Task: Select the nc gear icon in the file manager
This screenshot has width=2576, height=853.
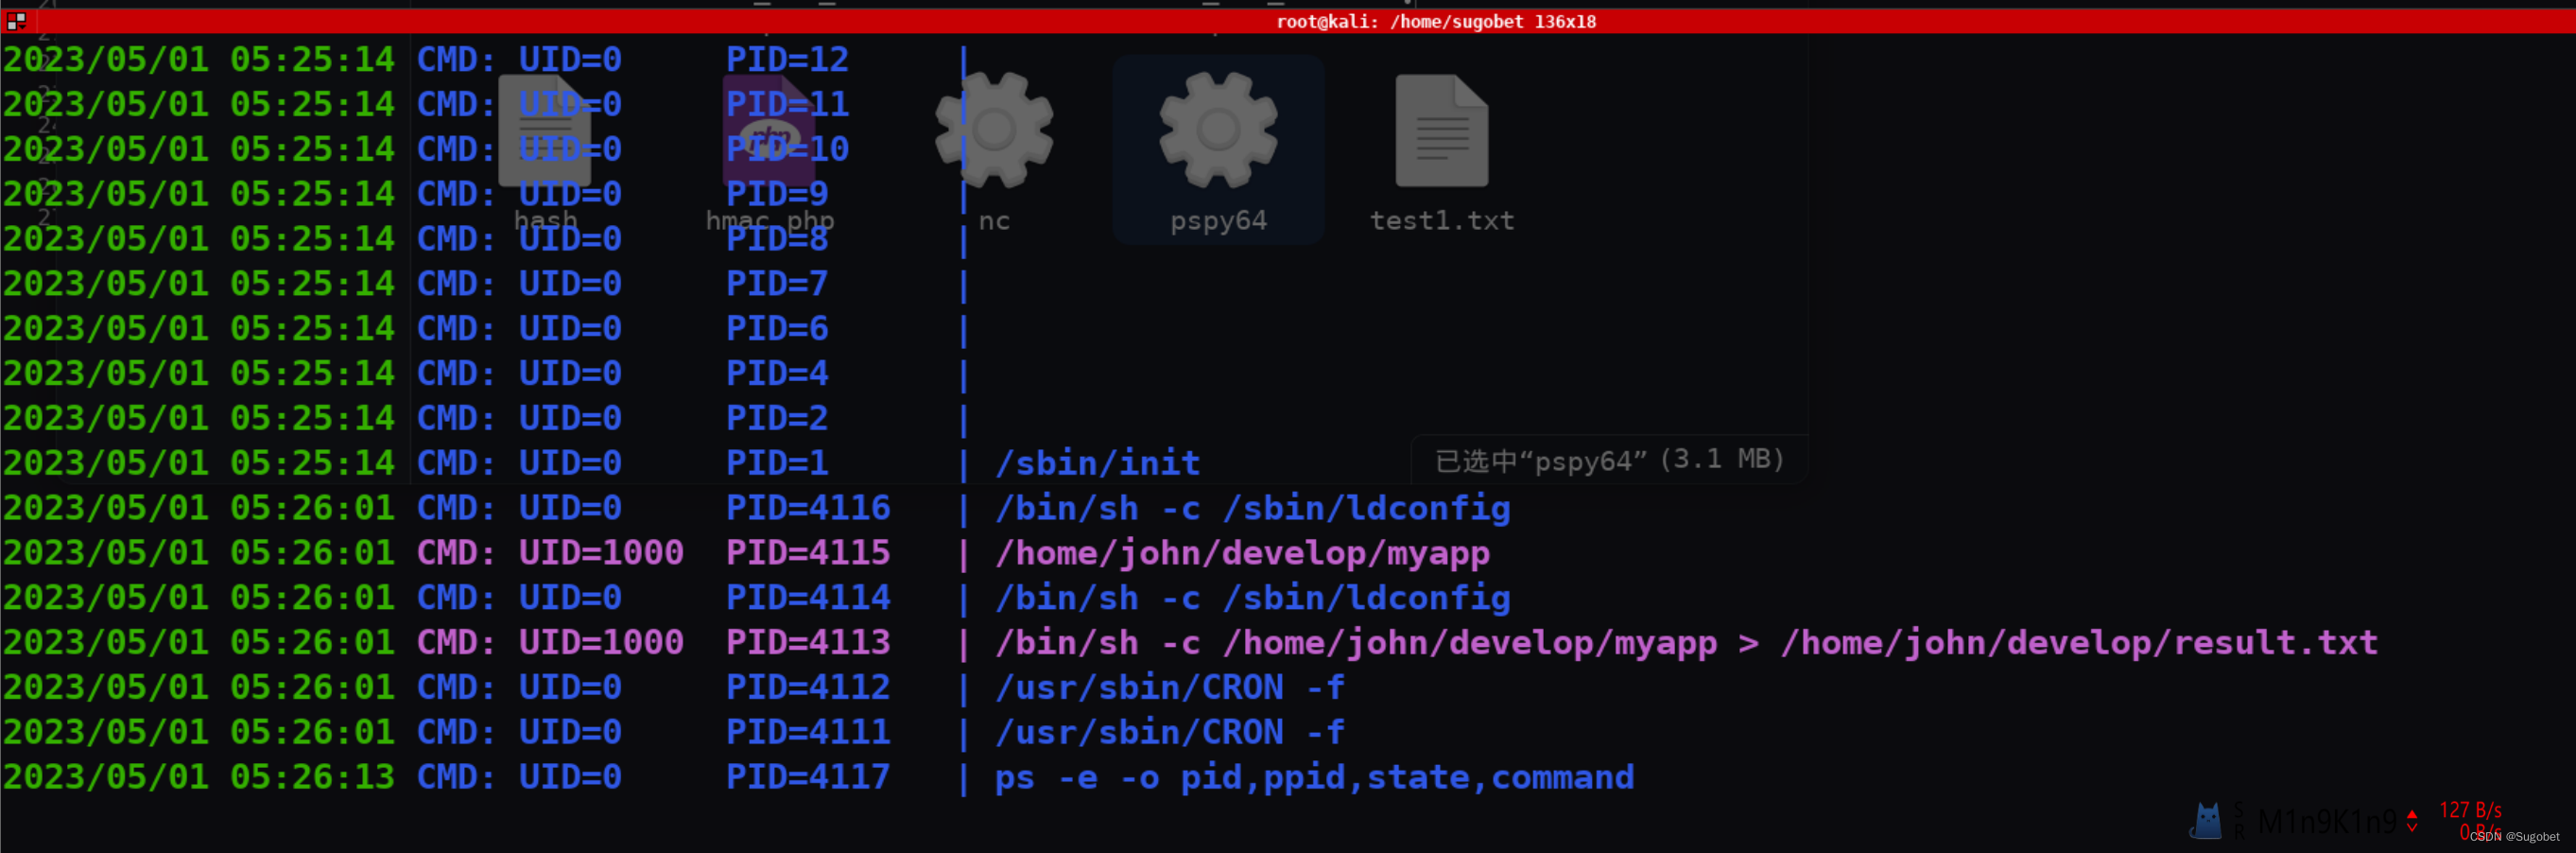Action: tap(994, 130)
